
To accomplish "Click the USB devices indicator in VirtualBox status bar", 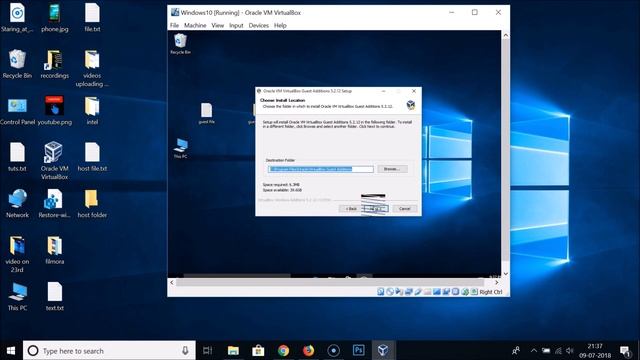I will pos(418,292).
